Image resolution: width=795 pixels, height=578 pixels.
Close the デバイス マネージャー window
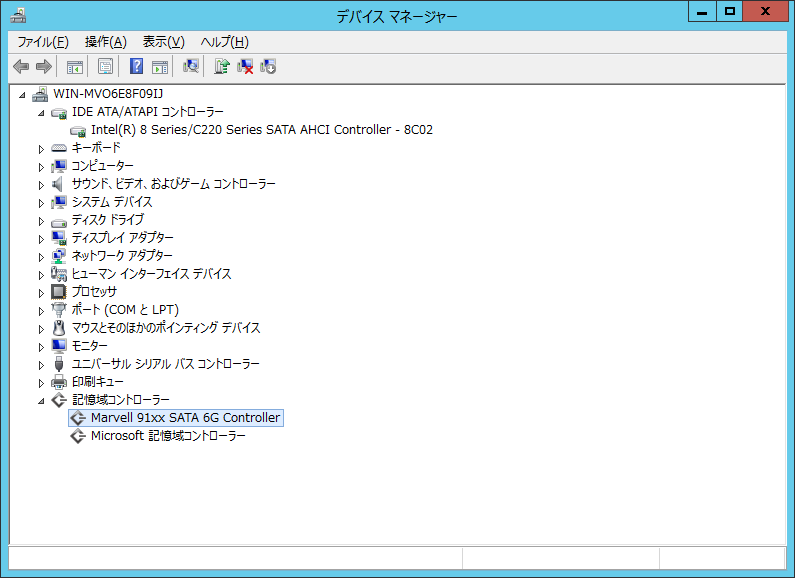pos(766,12)
